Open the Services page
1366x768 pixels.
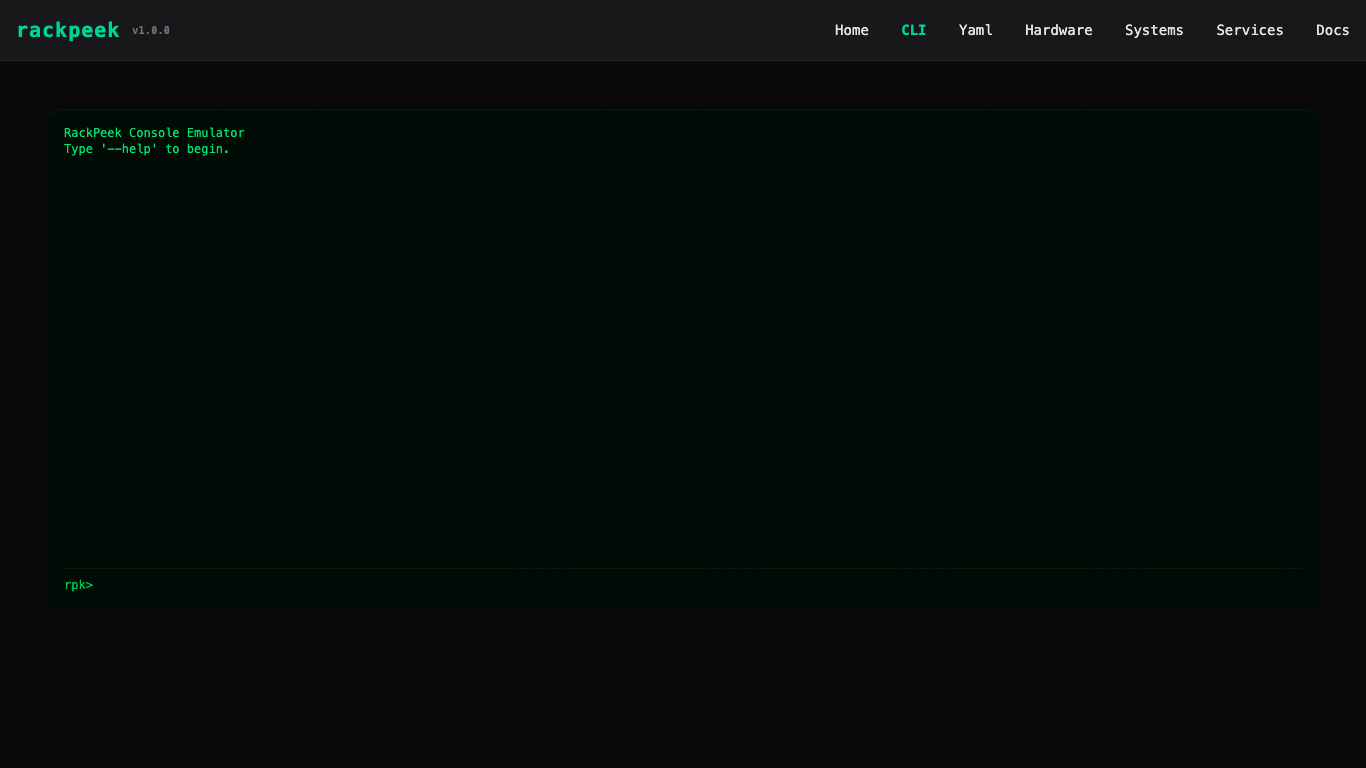[x=1249, y=30]
